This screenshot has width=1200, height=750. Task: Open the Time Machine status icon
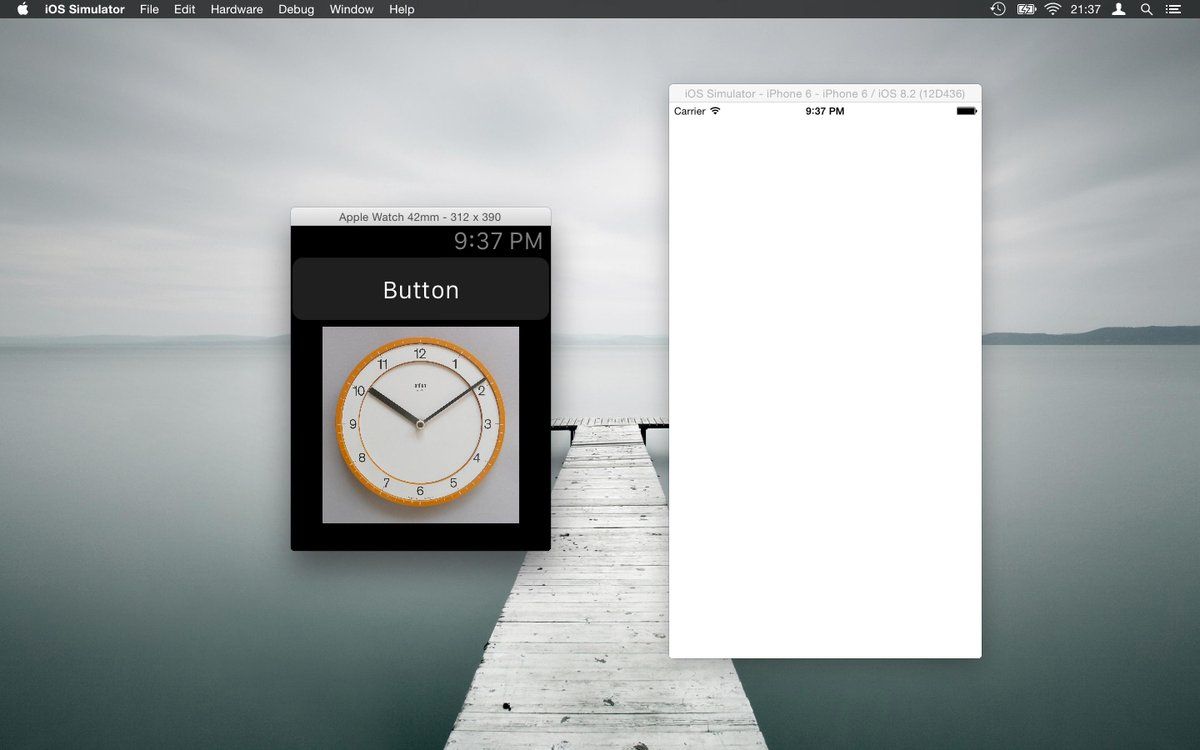(x=998, y=9)
